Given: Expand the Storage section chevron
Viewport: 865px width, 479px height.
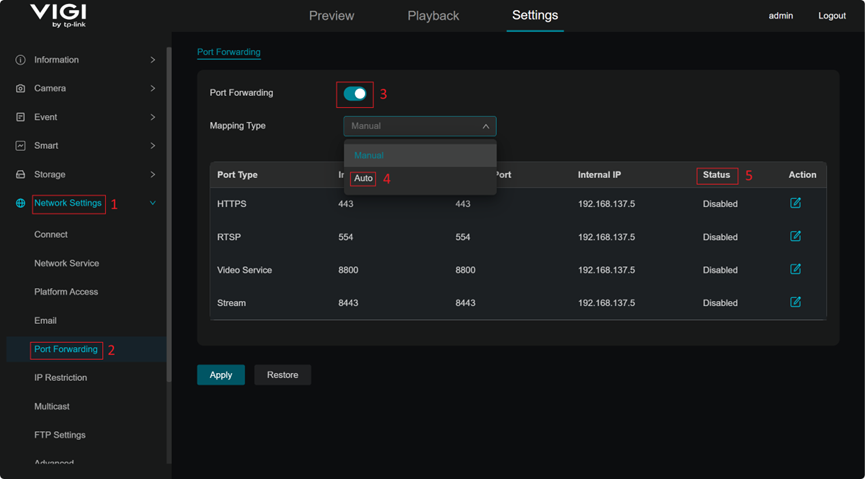Looking at the screenshot, I should click(153, 174).
